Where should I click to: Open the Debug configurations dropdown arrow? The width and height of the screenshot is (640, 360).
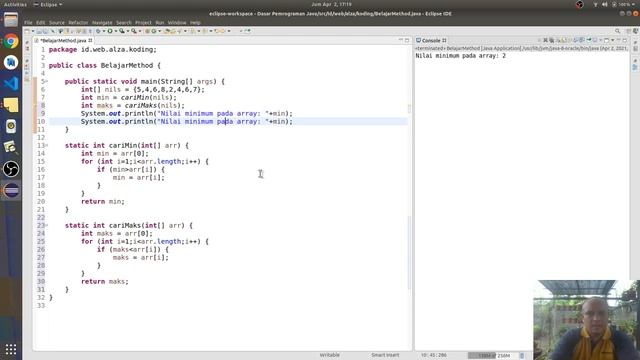pos(104,31)
